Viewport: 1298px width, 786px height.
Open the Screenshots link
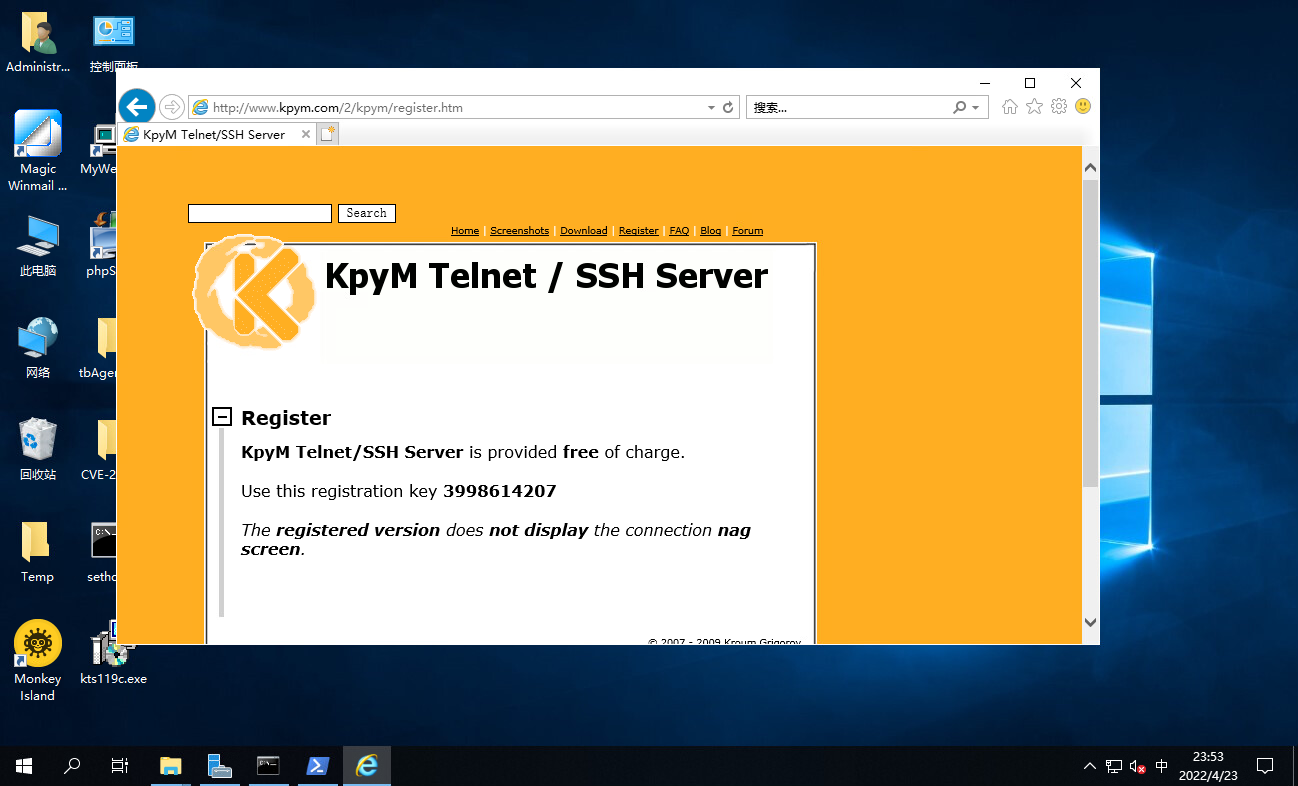519,231
